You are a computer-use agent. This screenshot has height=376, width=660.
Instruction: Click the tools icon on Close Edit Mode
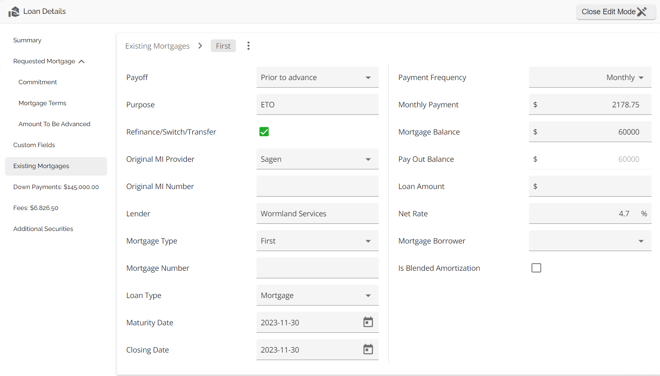[642, 12]
